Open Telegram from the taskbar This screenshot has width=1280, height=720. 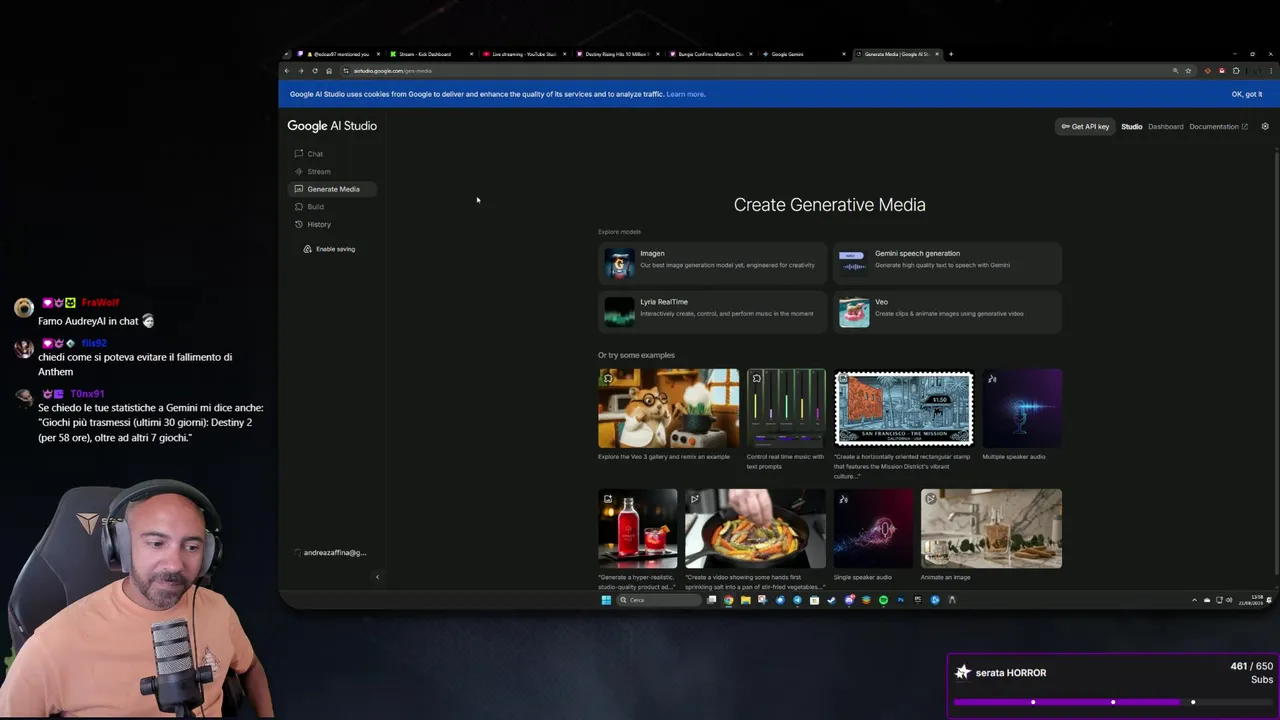coord(797,600)
